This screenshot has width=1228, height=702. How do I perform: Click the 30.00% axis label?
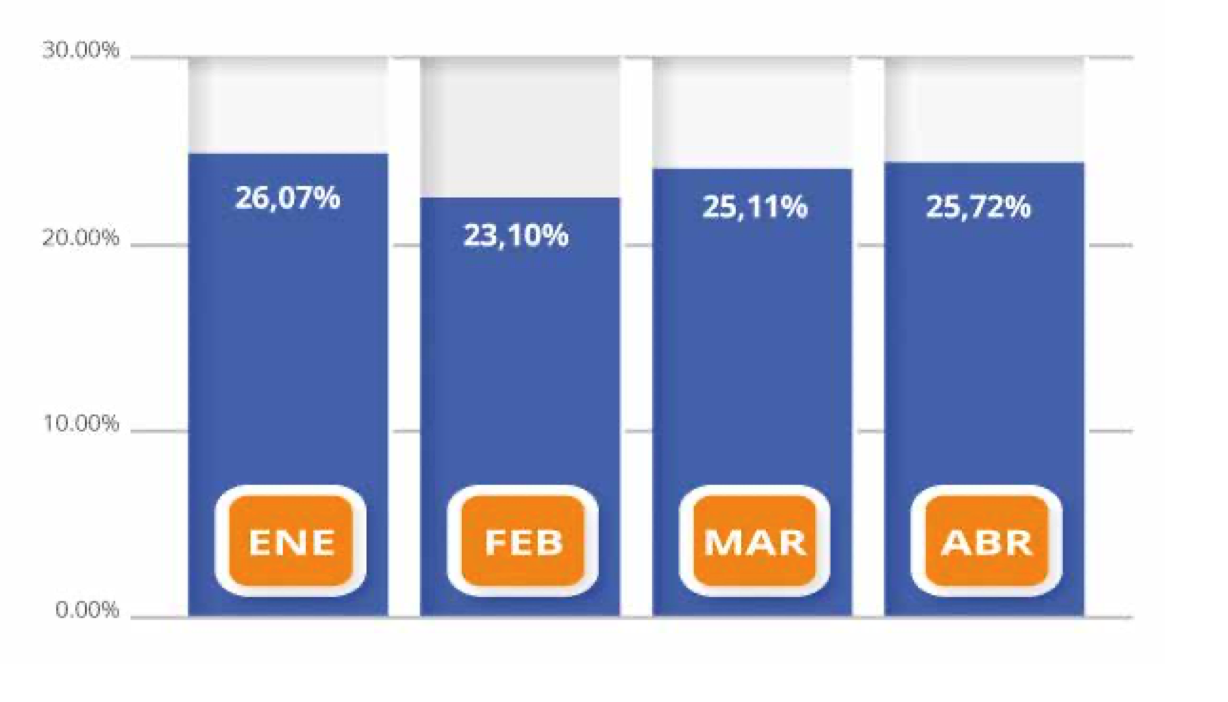coord(81,52)
